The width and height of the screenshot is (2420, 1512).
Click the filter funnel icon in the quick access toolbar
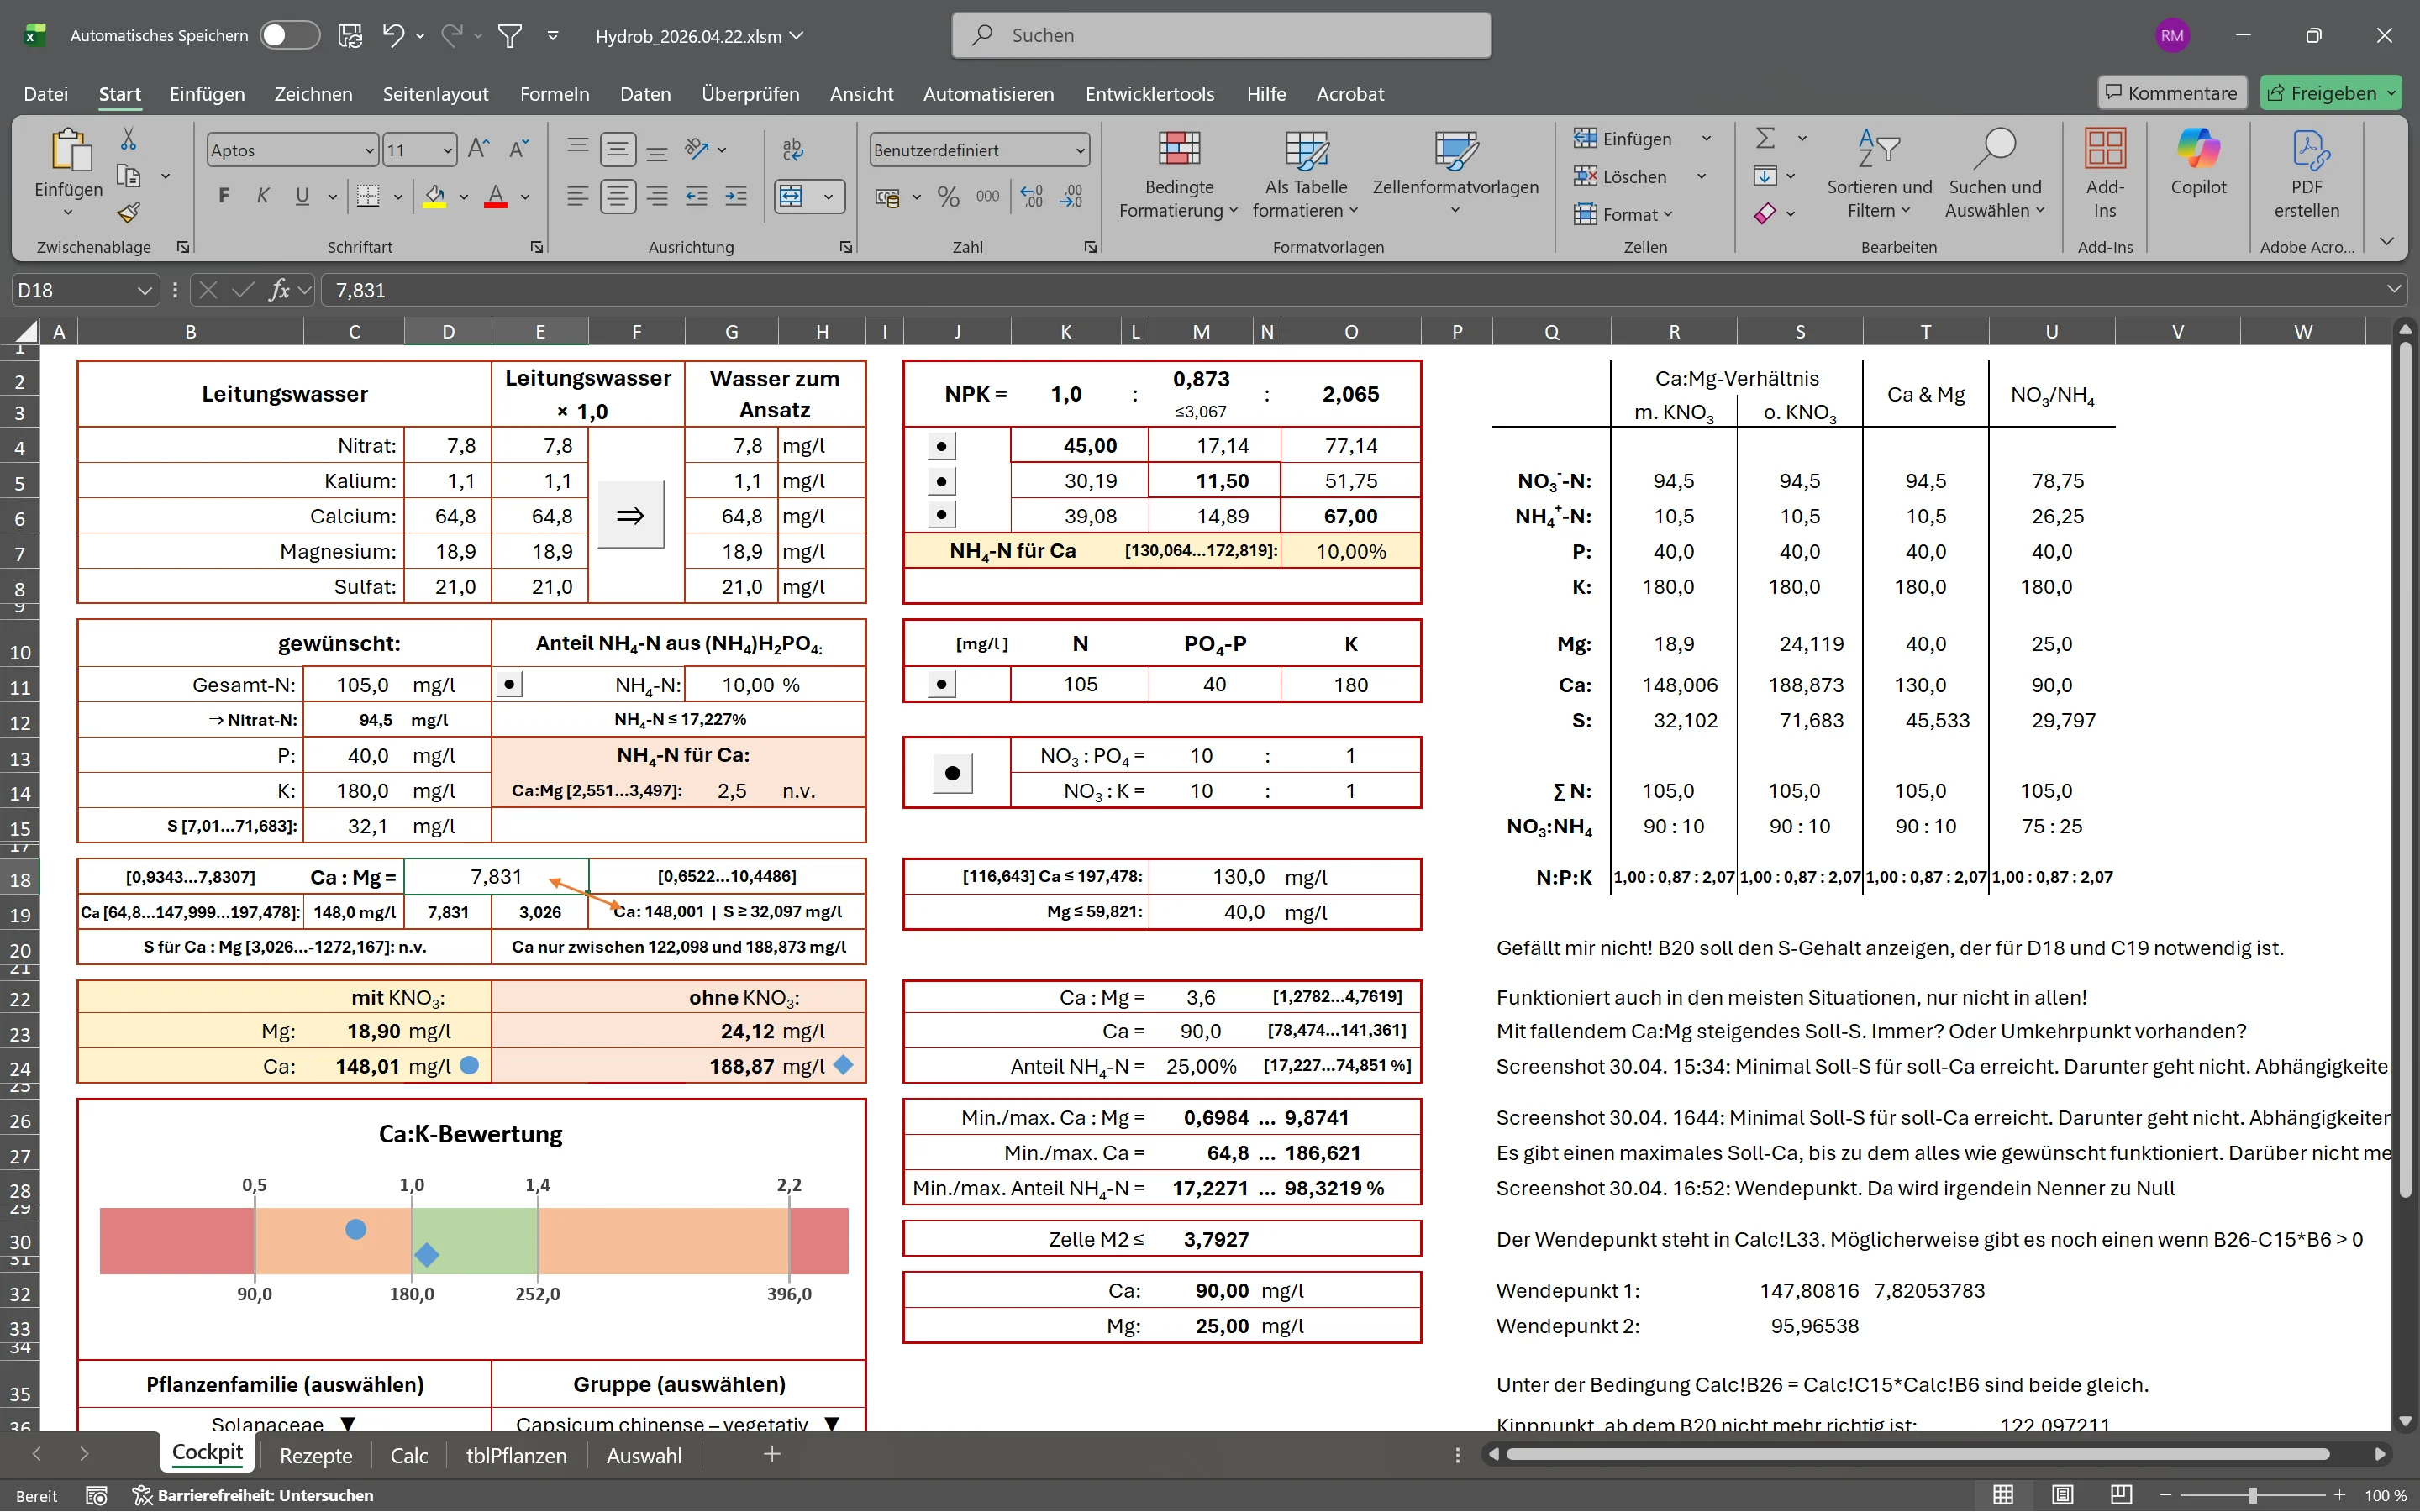point(510,36)
